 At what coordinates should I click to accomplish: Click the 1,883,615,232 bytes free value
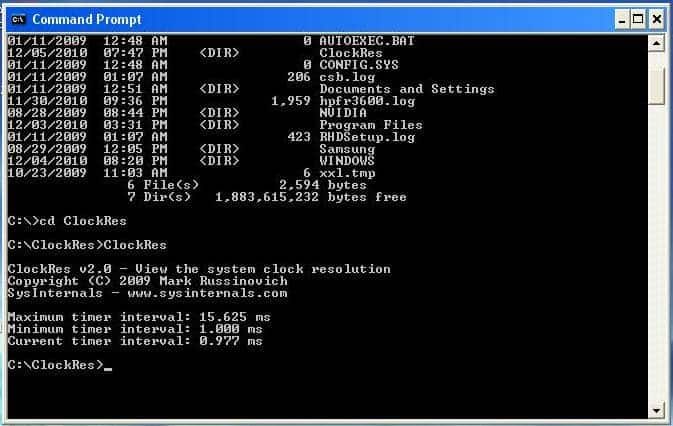[x=311, y=197]
